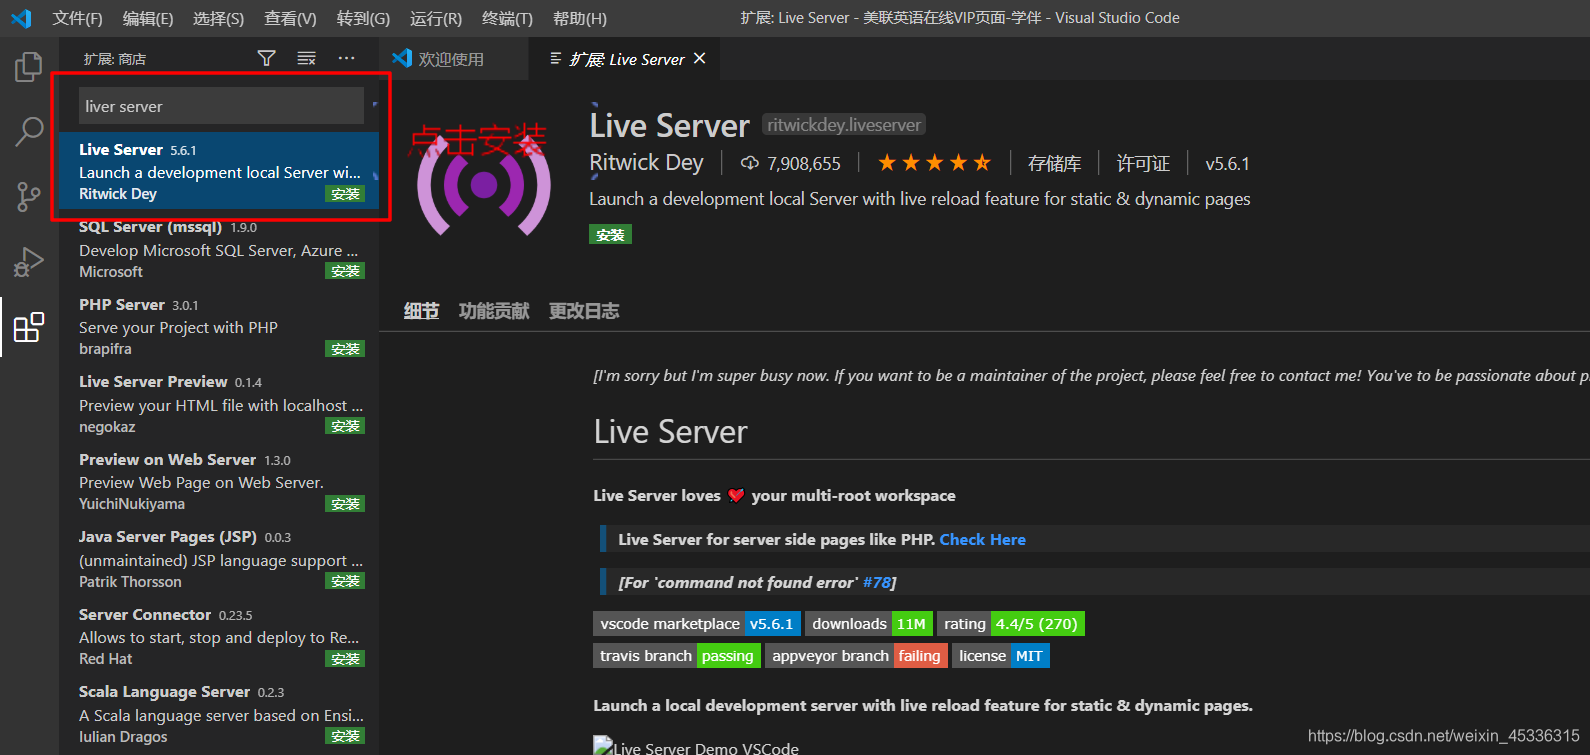The width and height of the screenshot is (1590, 755).
Task: Install Java Server Pages (JSP) extension
Action: 345,581
